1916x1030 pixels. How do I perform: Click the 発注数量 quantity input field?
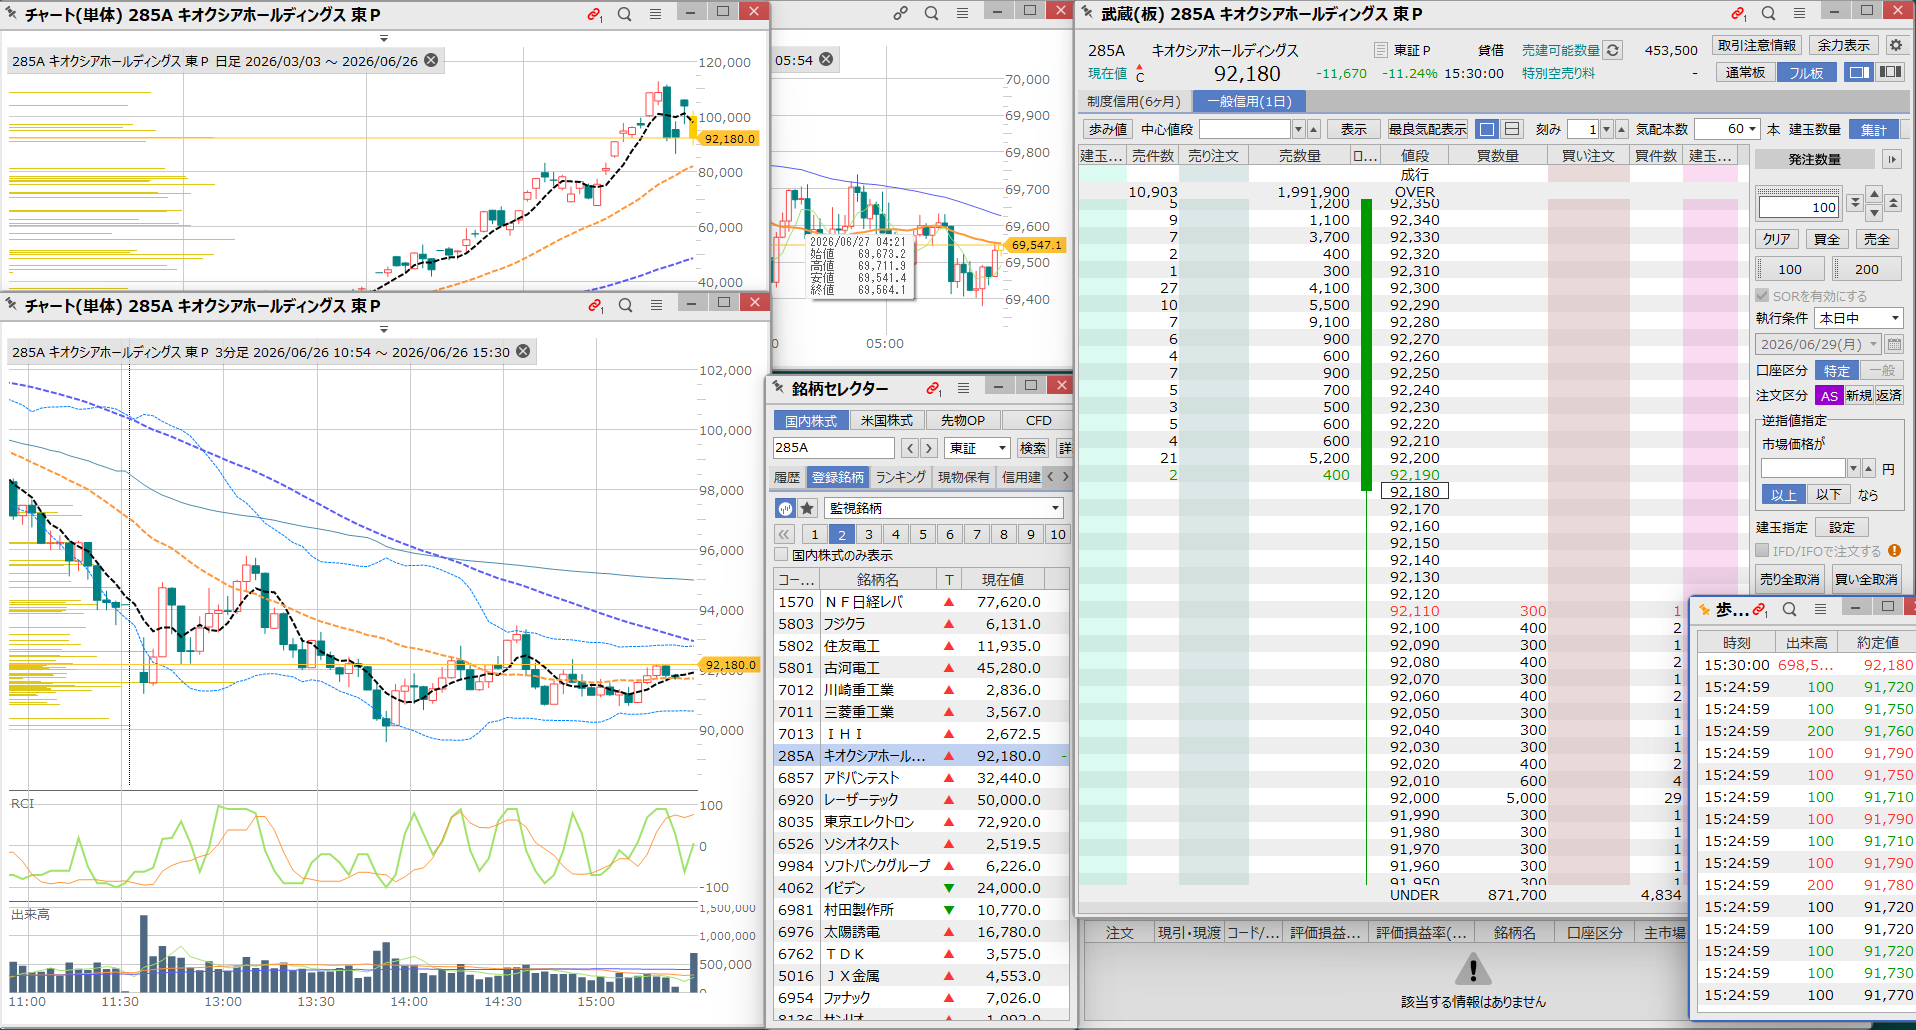pos(1799,207)
